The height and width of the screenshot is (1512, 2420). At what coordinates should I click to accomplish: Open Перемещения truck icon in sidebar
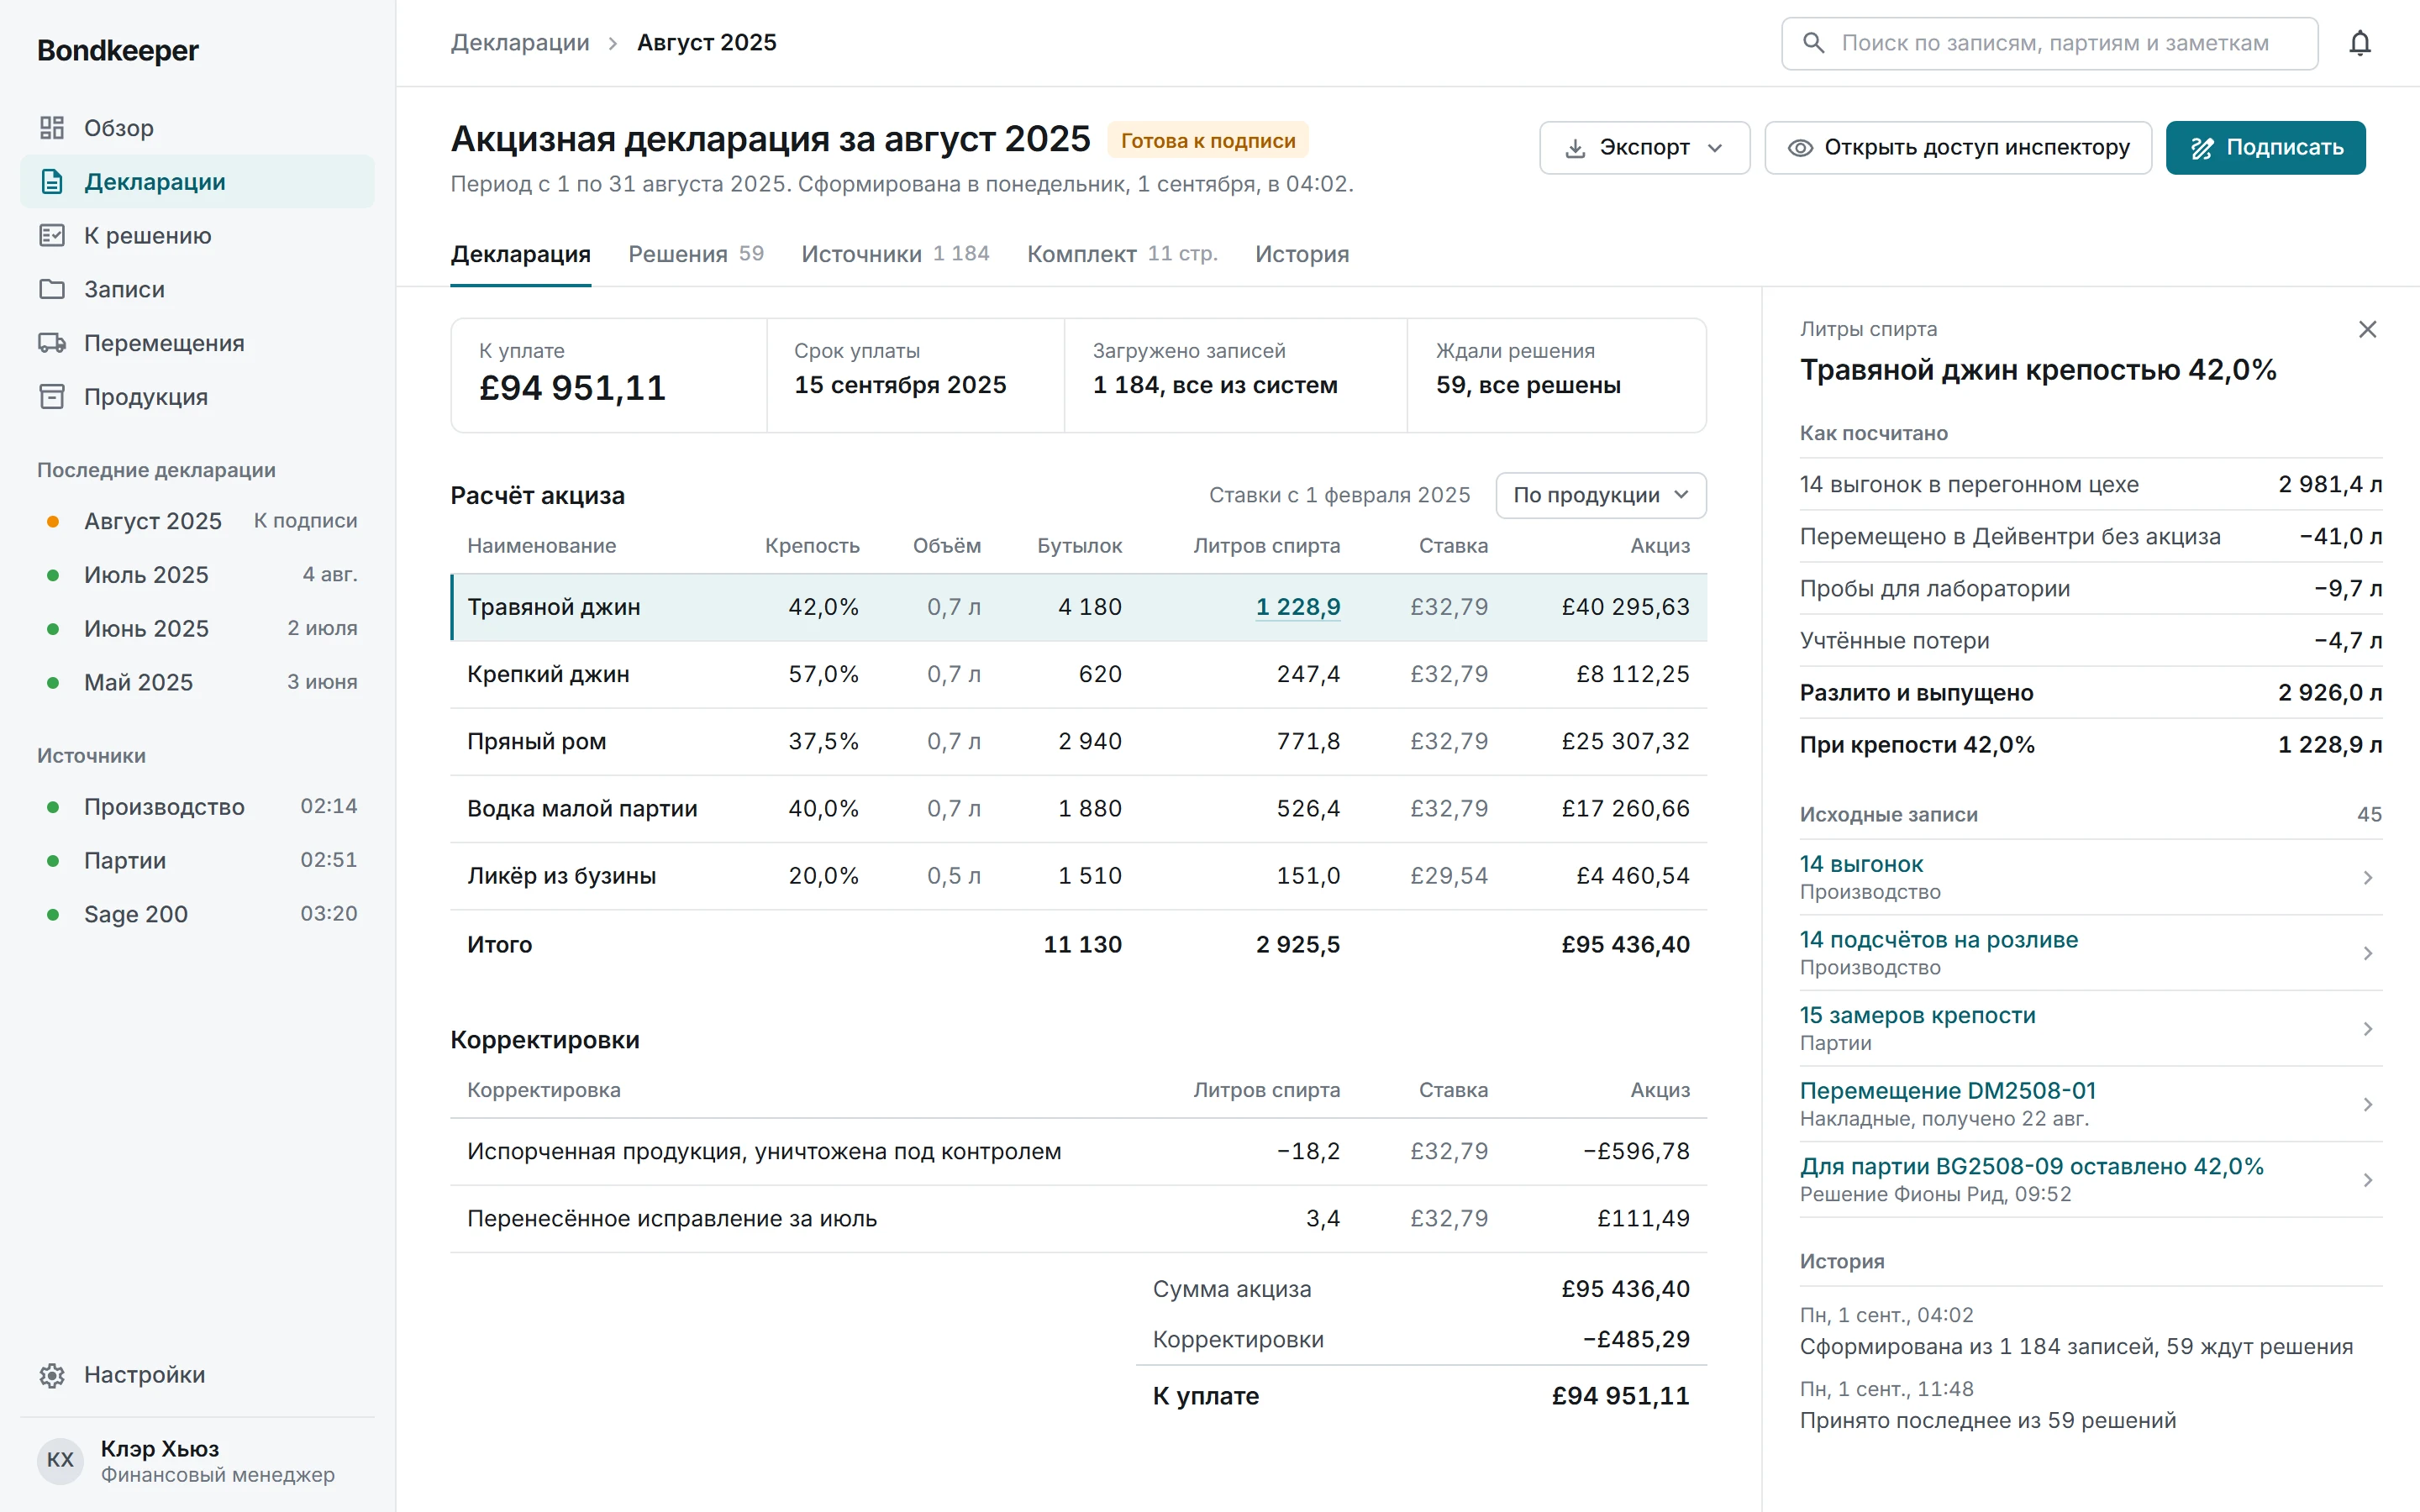(52, 343)
